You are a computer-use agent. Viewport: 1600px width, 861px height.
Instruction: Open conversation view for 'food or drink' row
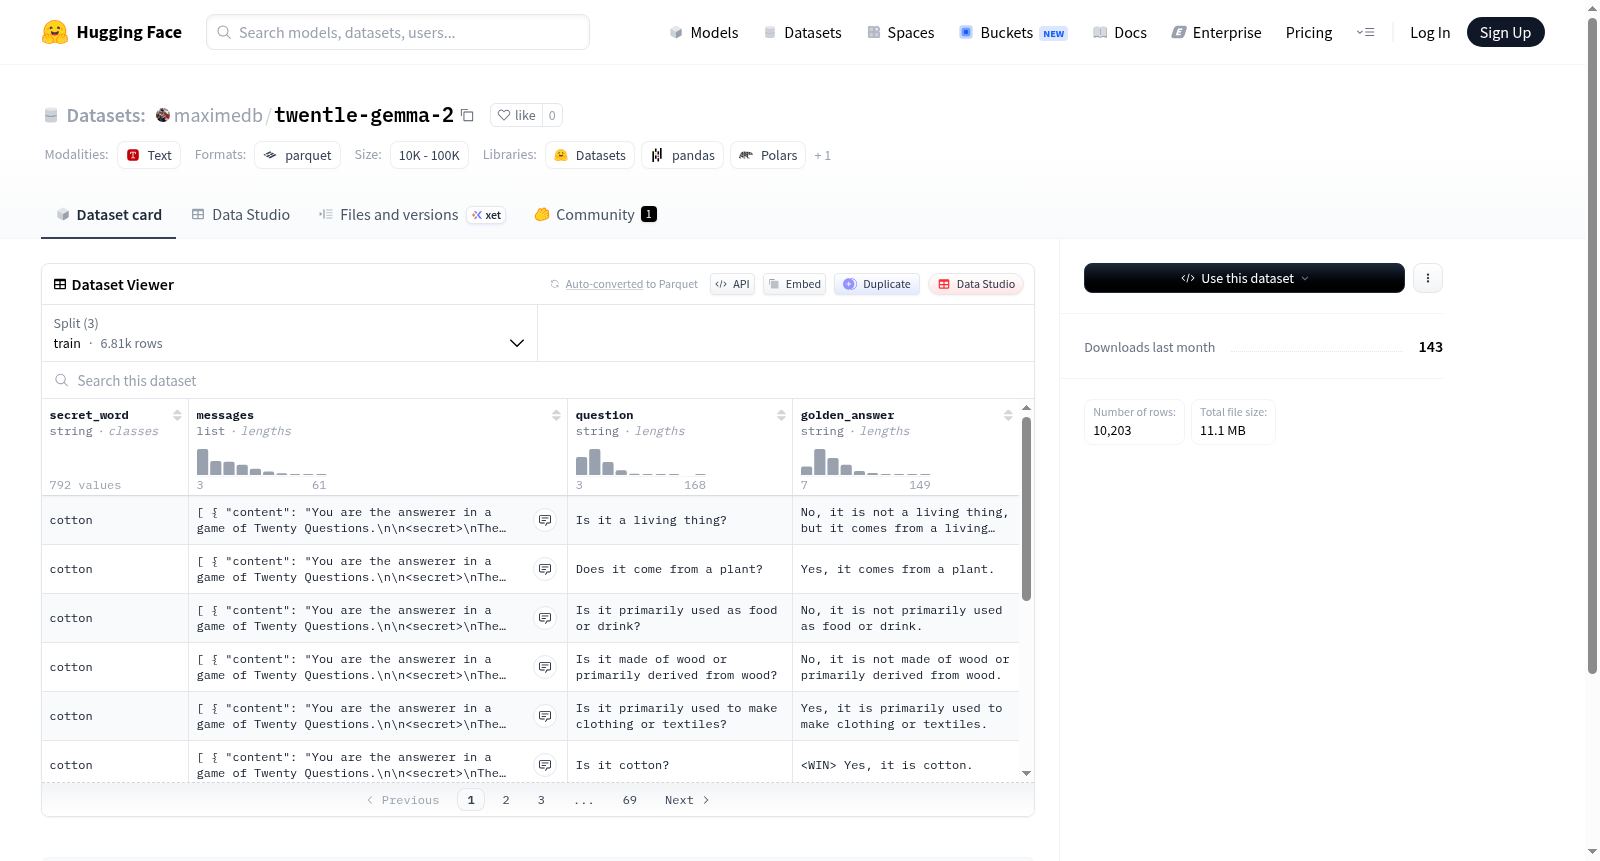pyautogui.click(x=545, y=618)
